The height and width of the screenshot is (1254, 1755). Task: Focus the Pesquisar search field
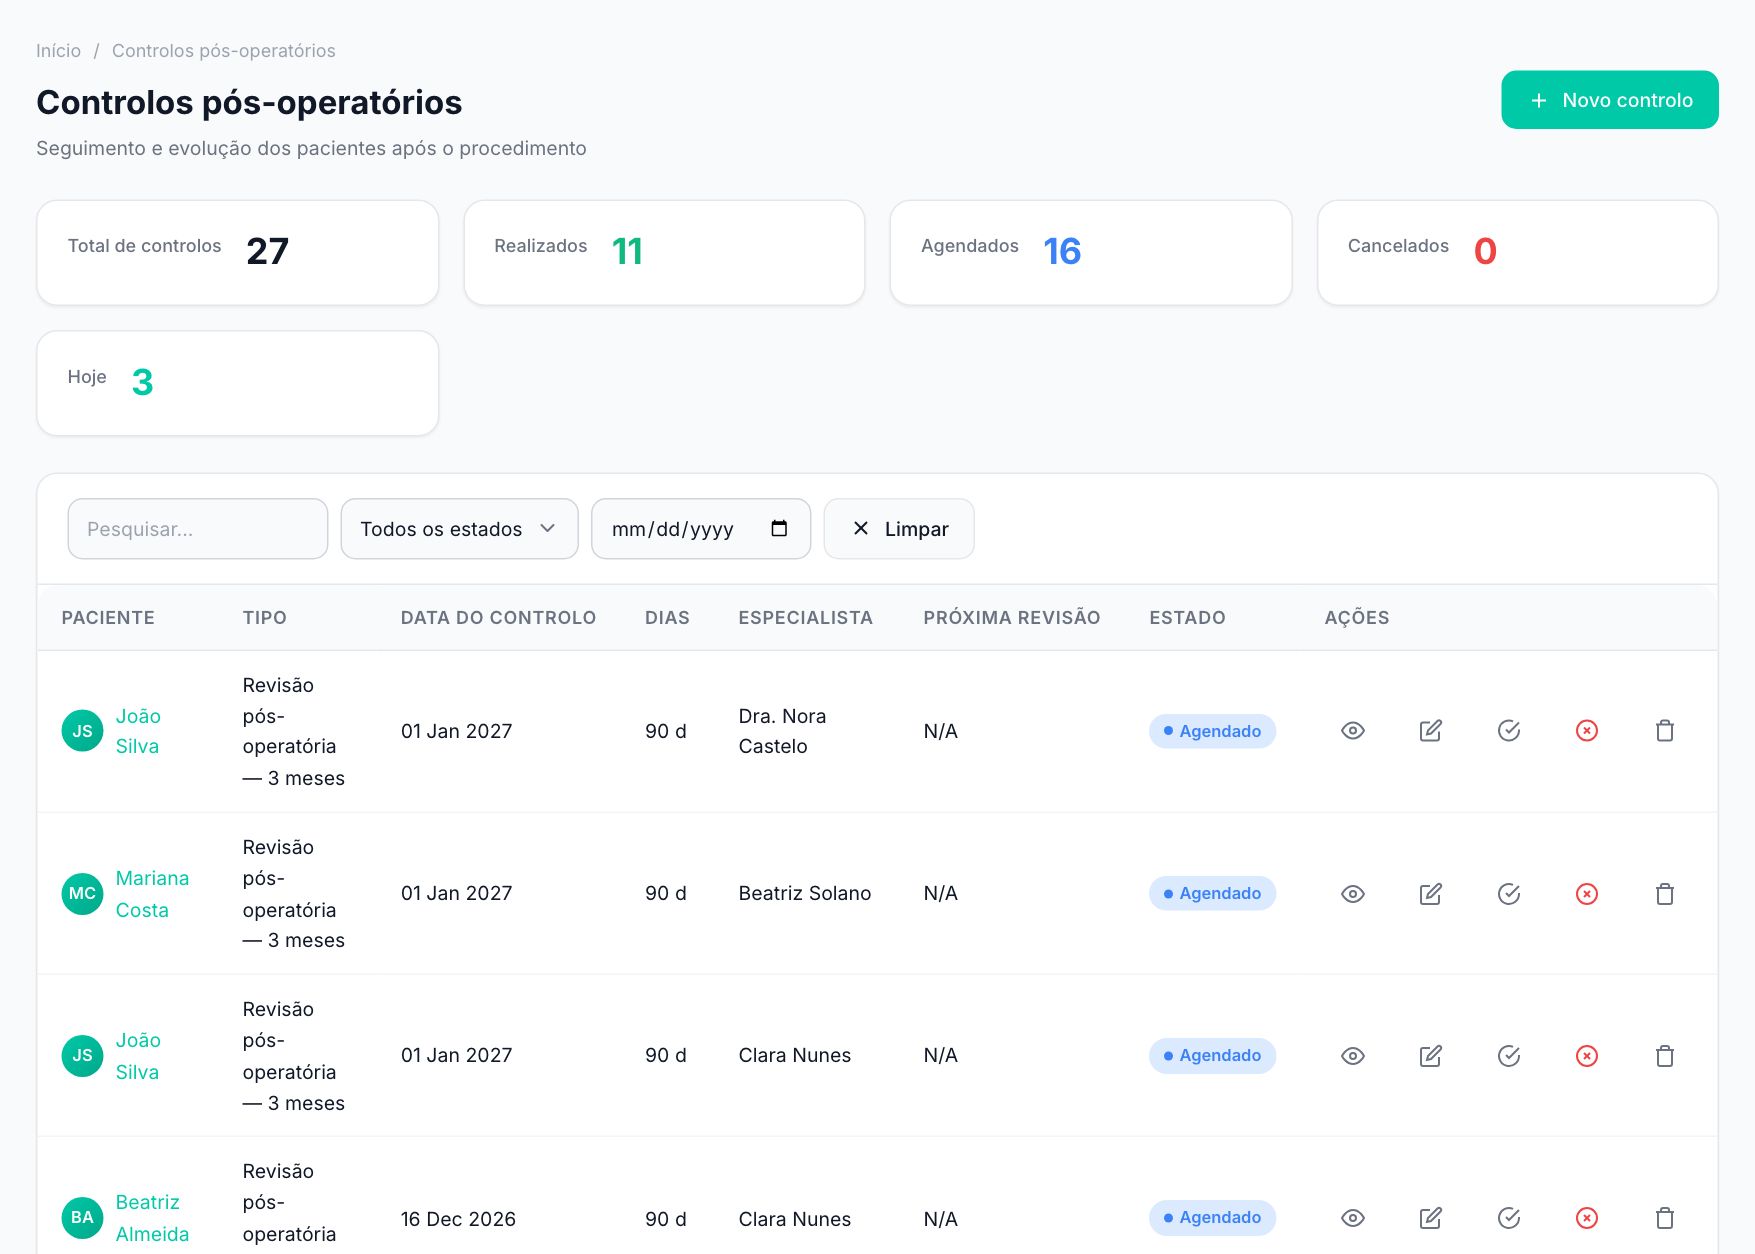pyautogui.click(x=197, y=529)
